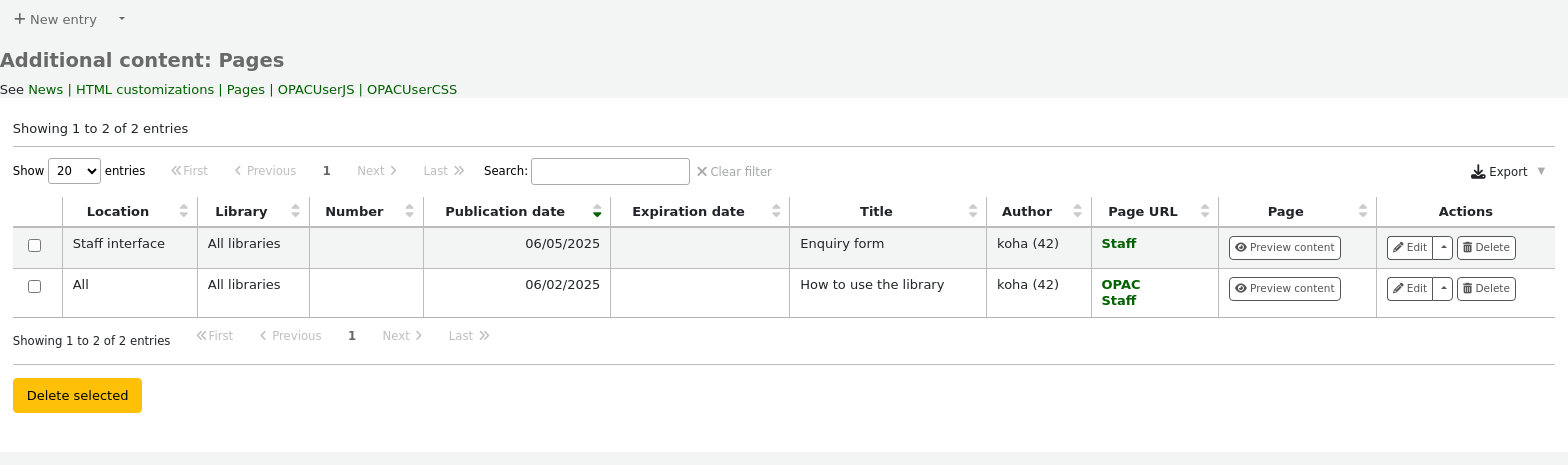The width and height of the screenshot is (1568, 465).
Task: Click into the Search input field
Action: click(610, 171)
